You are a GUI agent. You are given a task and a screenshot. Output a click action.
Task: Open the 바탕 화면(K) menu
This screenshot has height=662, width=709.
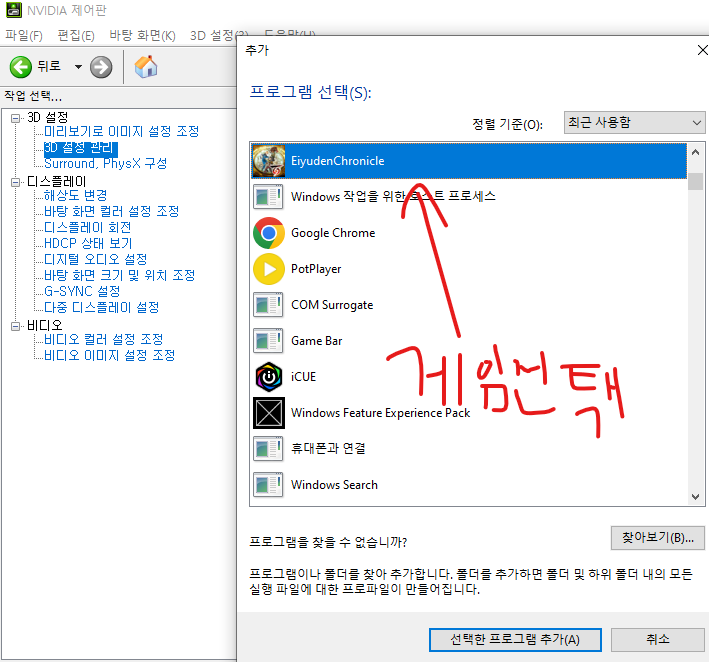pyautogui.click(x=142, y=36)
